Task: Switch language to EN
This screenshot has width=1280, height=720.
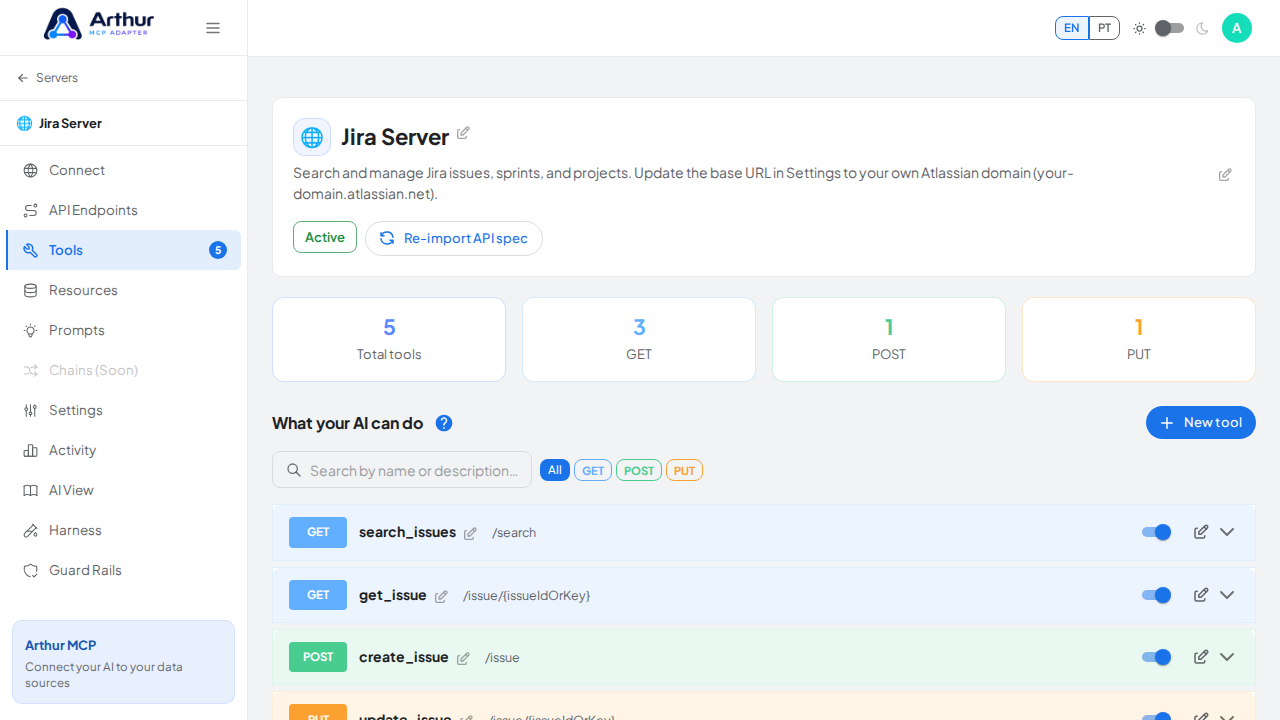Action: (x=1072, y=28)
